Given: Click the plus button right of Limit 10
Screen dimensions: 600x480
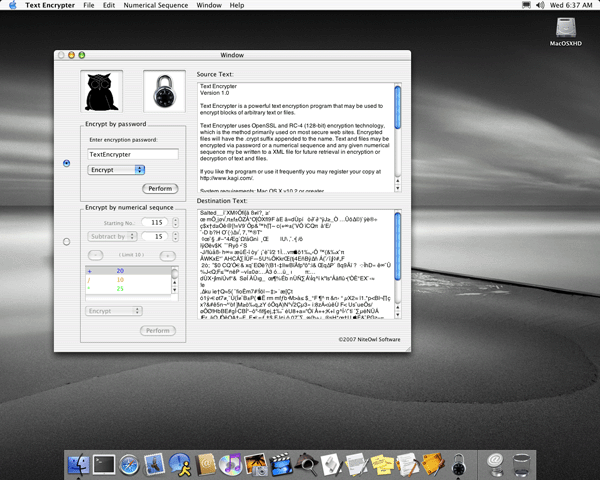Looking at the screenshot, I should (x=168, y=256).
